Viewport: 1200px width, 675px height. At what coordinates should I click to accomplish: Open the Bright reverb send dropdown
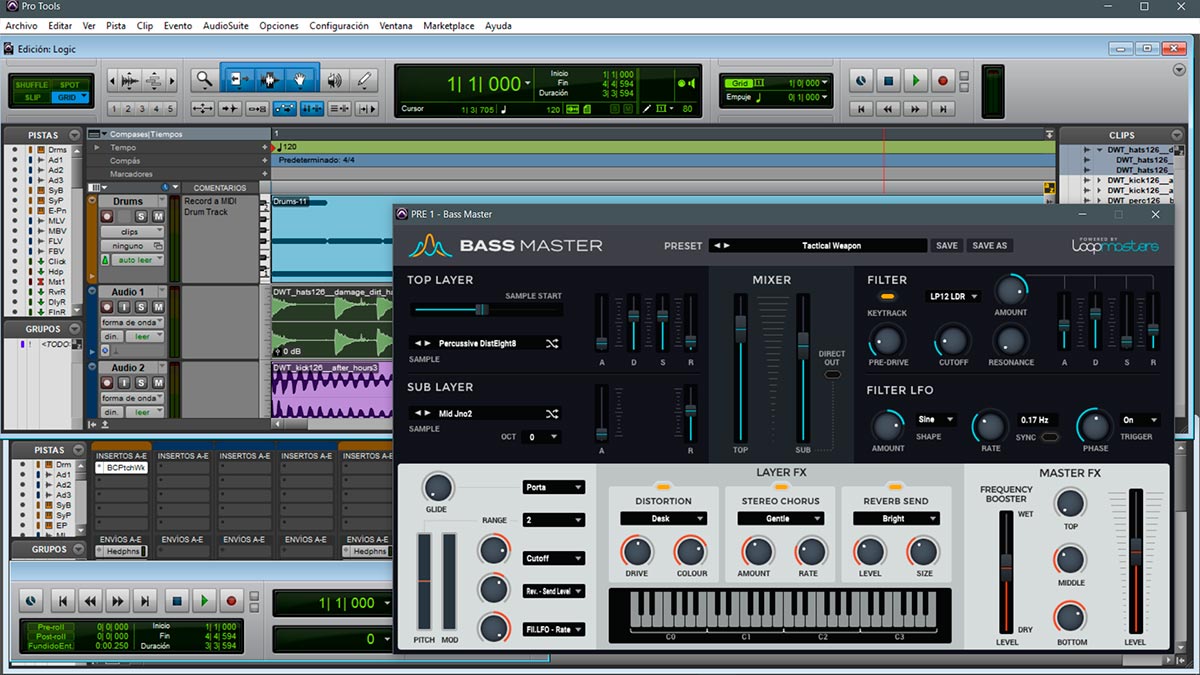click(x=896, y=519)
